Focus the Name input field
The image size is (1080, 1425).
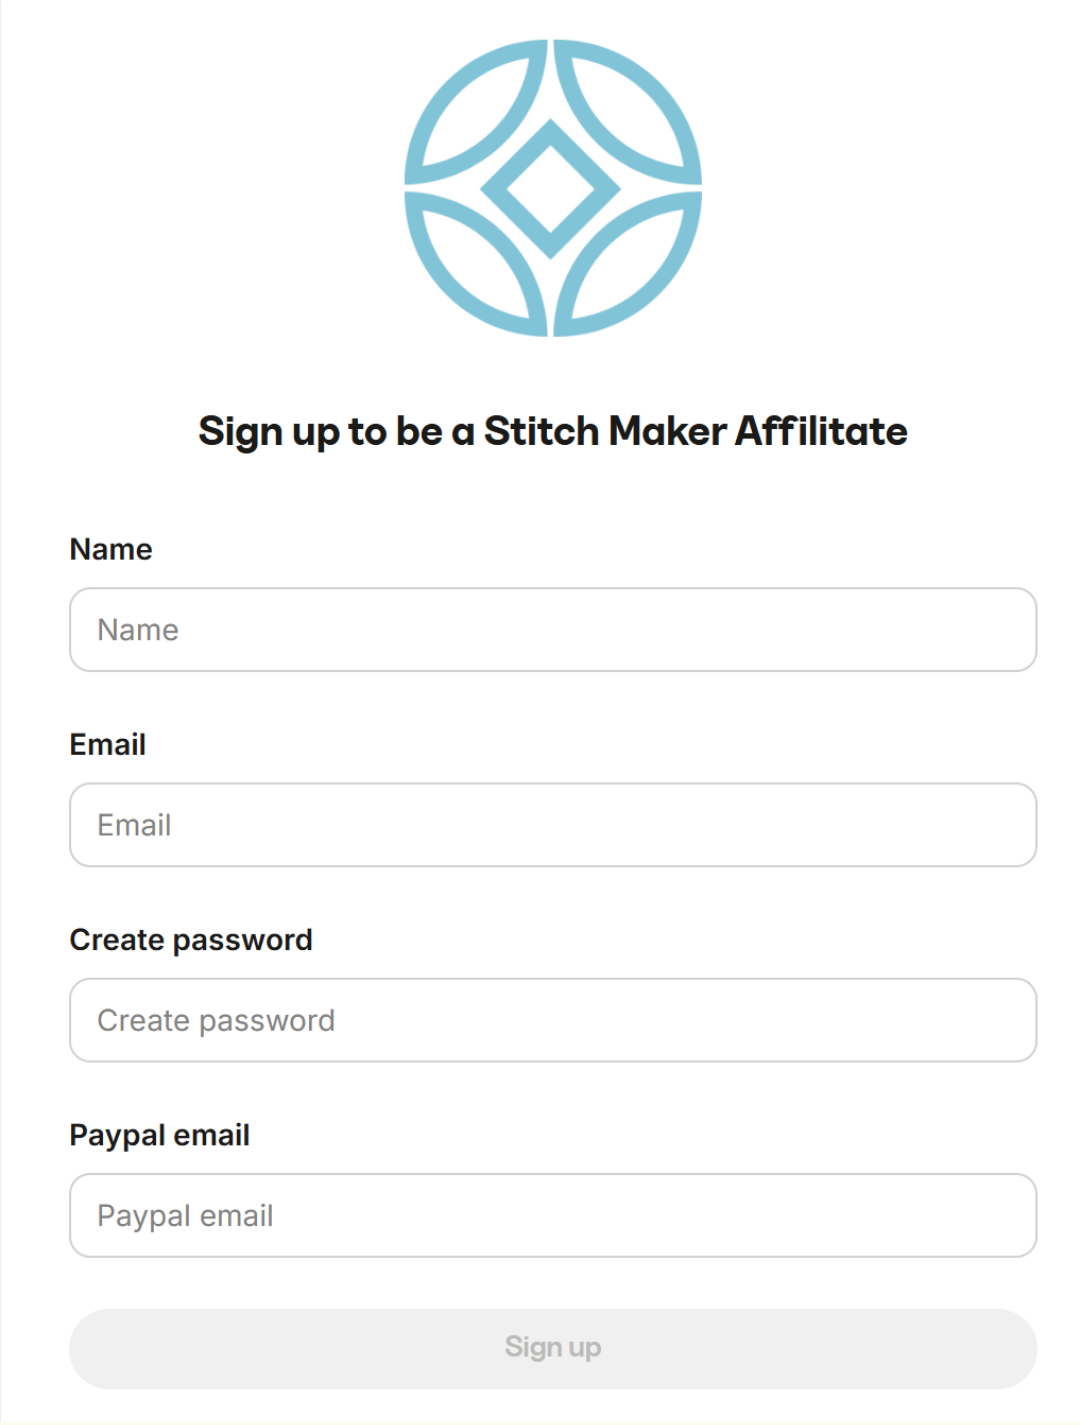(x=552, y=630)
